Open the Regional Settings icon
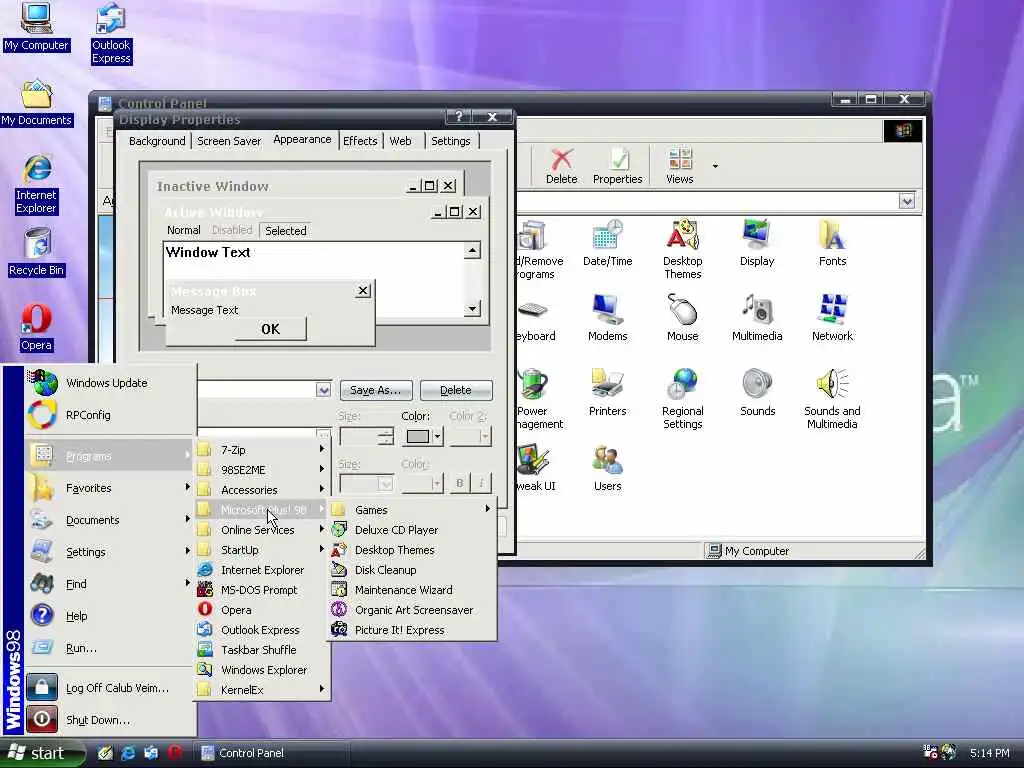1024x768 pixels. [x=682, y=400]
